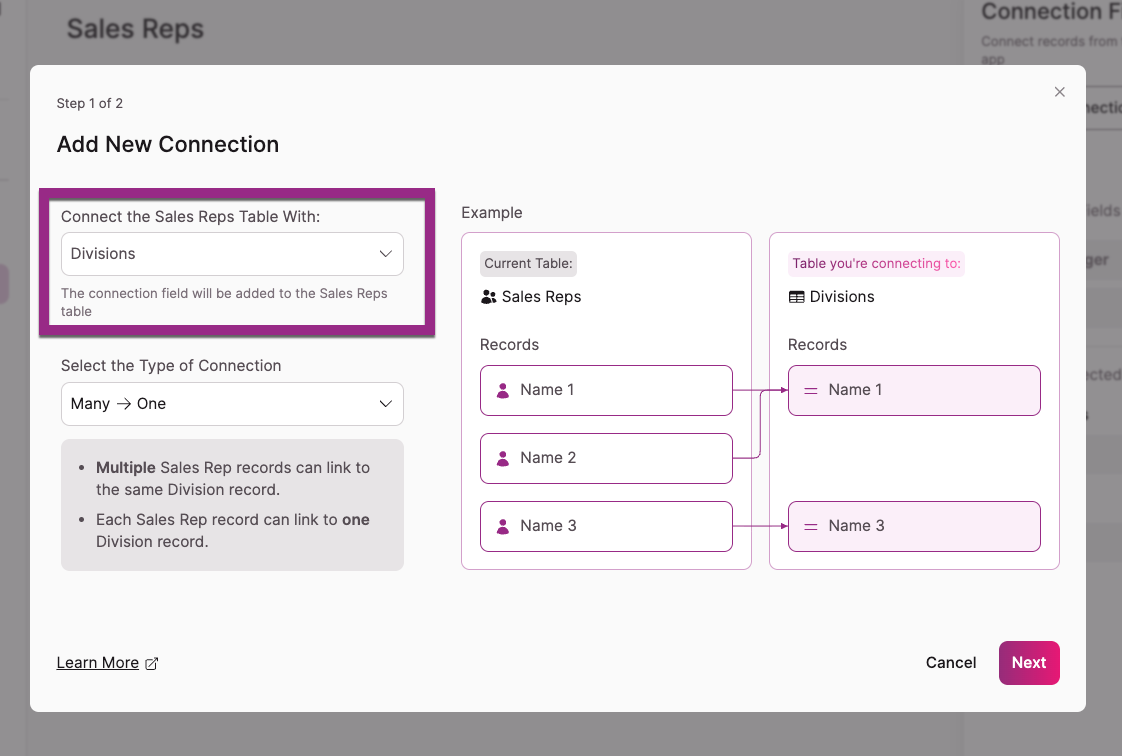The width and height of the screenshot is (1122, 756).
Task: Click the 'Each Sales Rep record' bullet text
Action: (233, 531)
